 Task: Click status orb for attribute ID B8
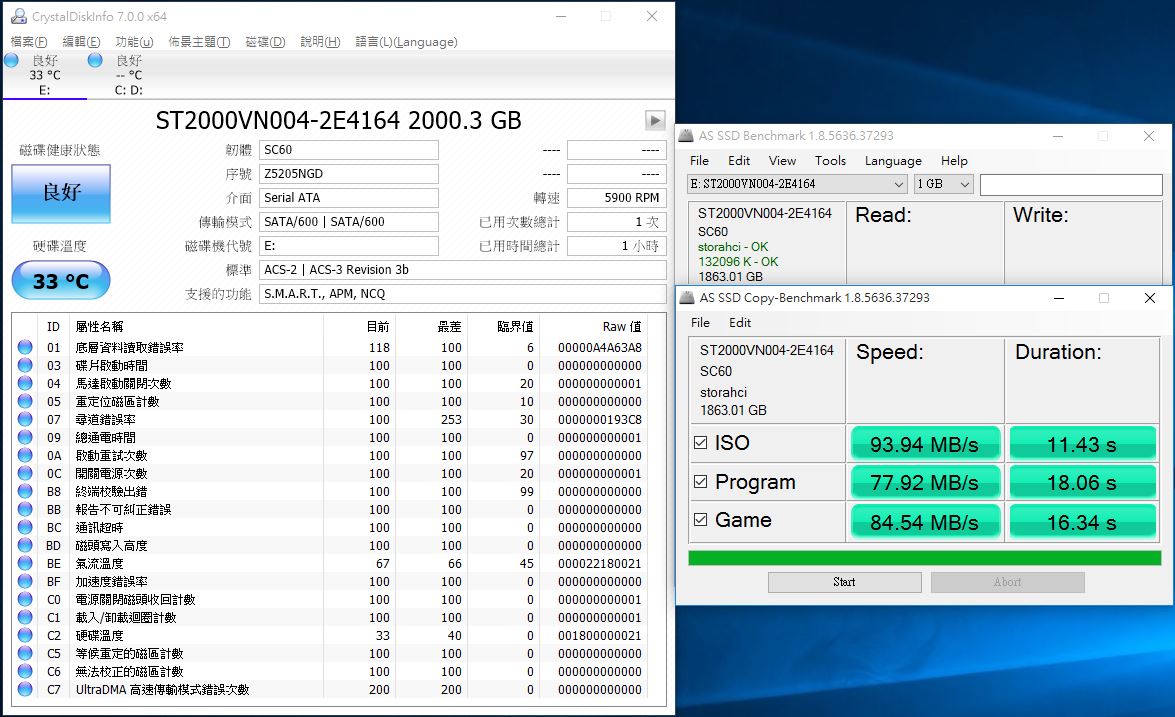pos(25,491)
